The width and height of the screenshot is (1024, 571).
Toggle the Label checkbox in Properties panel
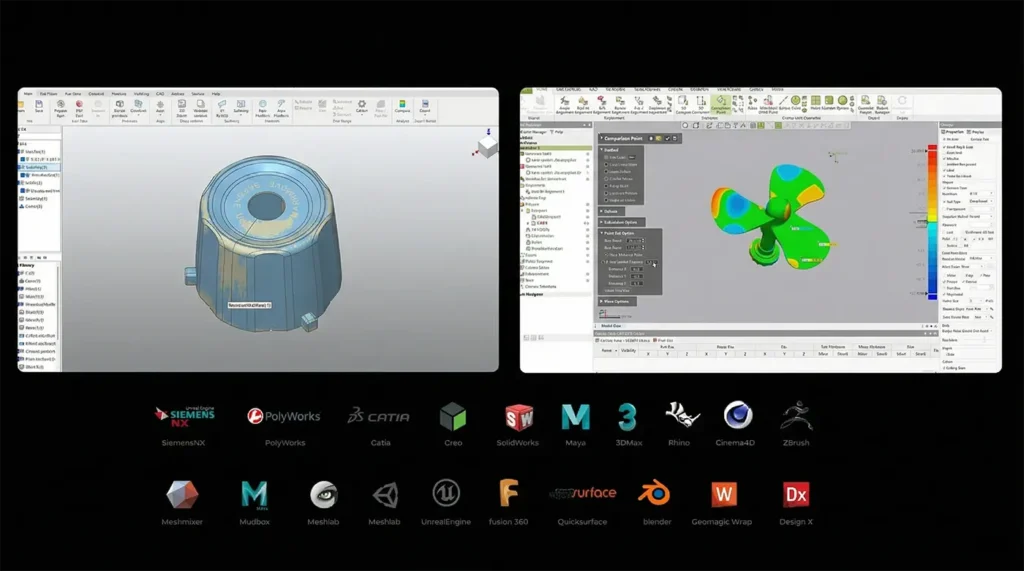[944, 168]
